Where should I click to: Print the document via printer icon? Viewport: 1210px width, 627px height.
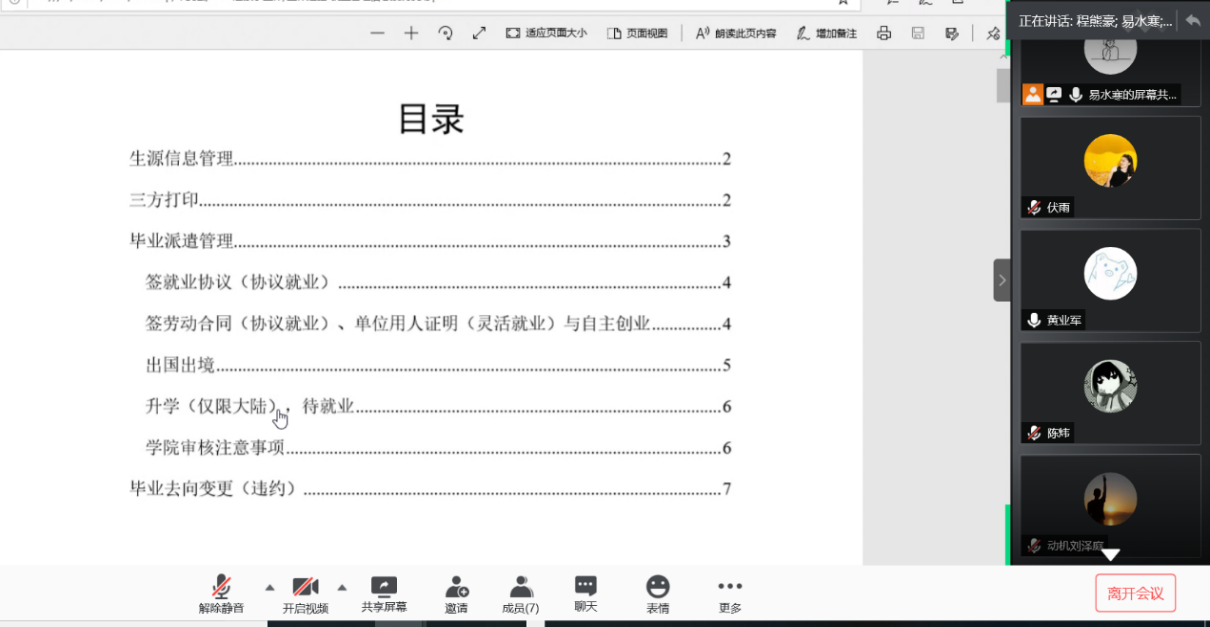(x=884, y=32)
